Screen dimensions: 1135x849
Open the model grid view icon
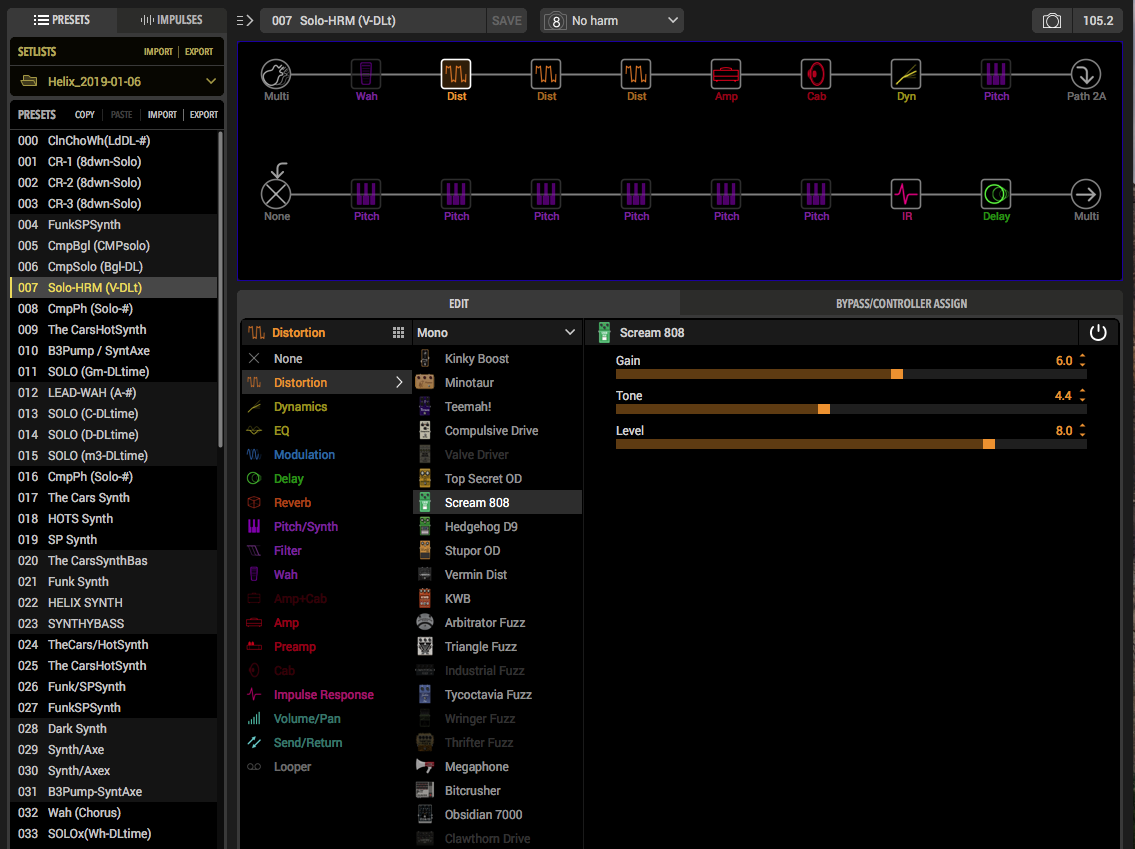click(x=398, y=332)
